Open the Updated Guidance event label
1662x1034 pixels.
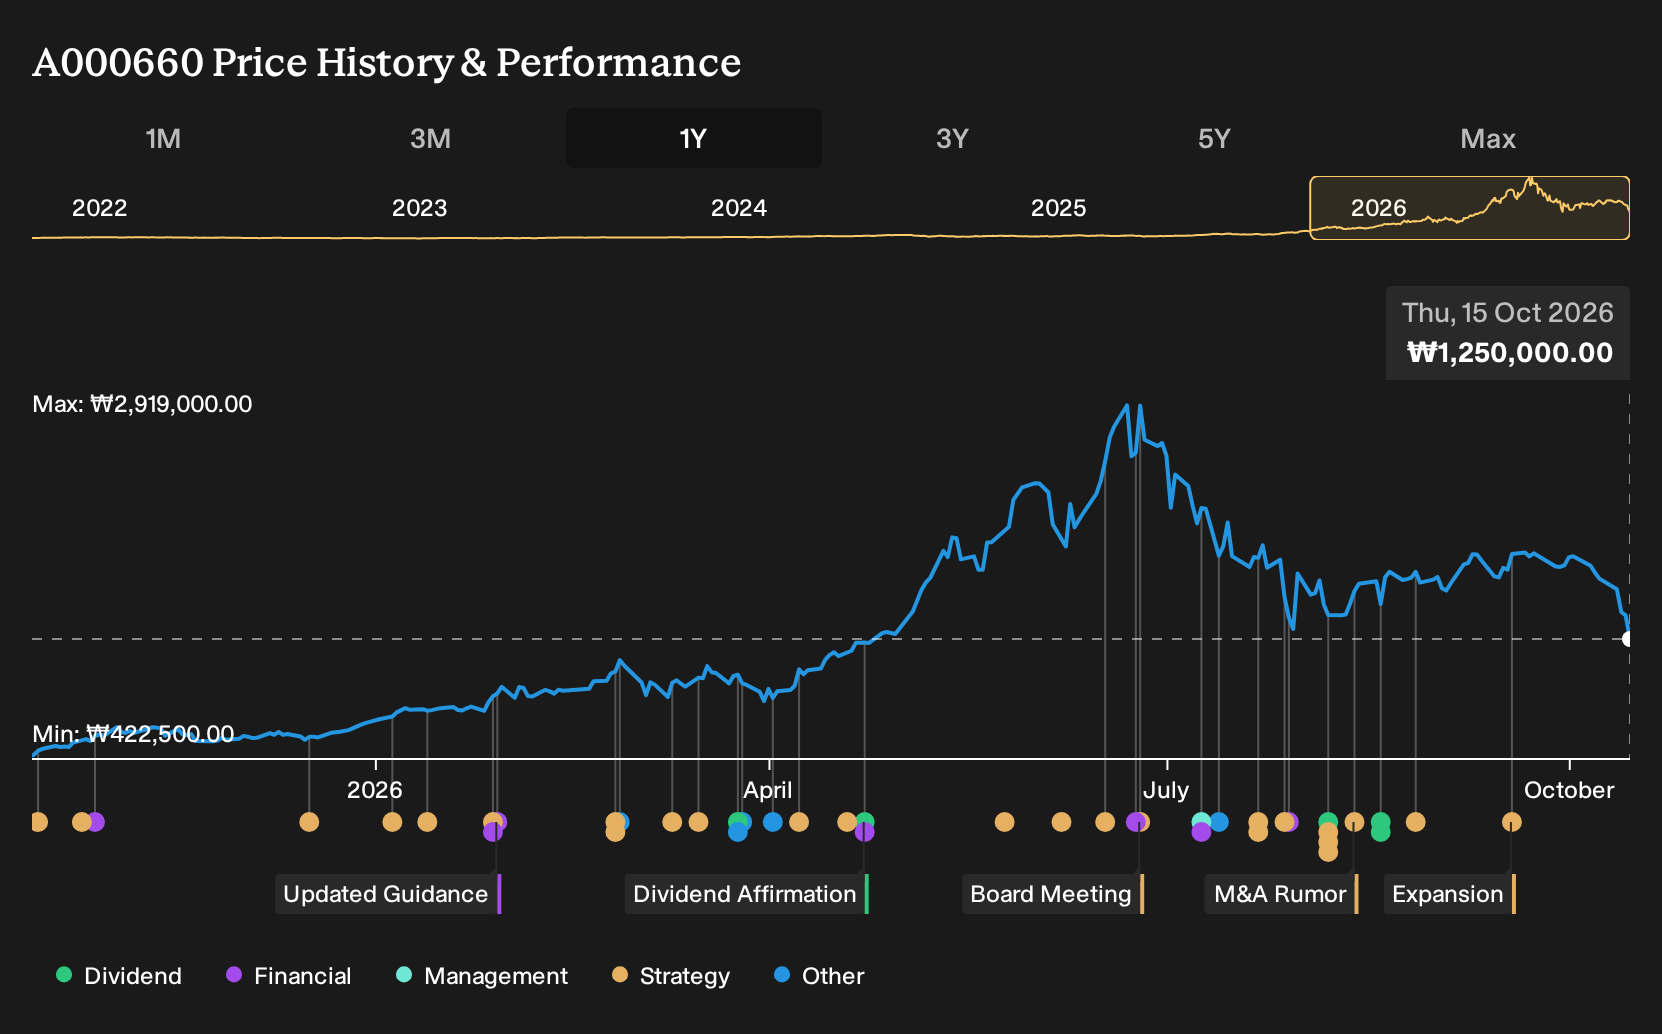(x=388, y=894)
